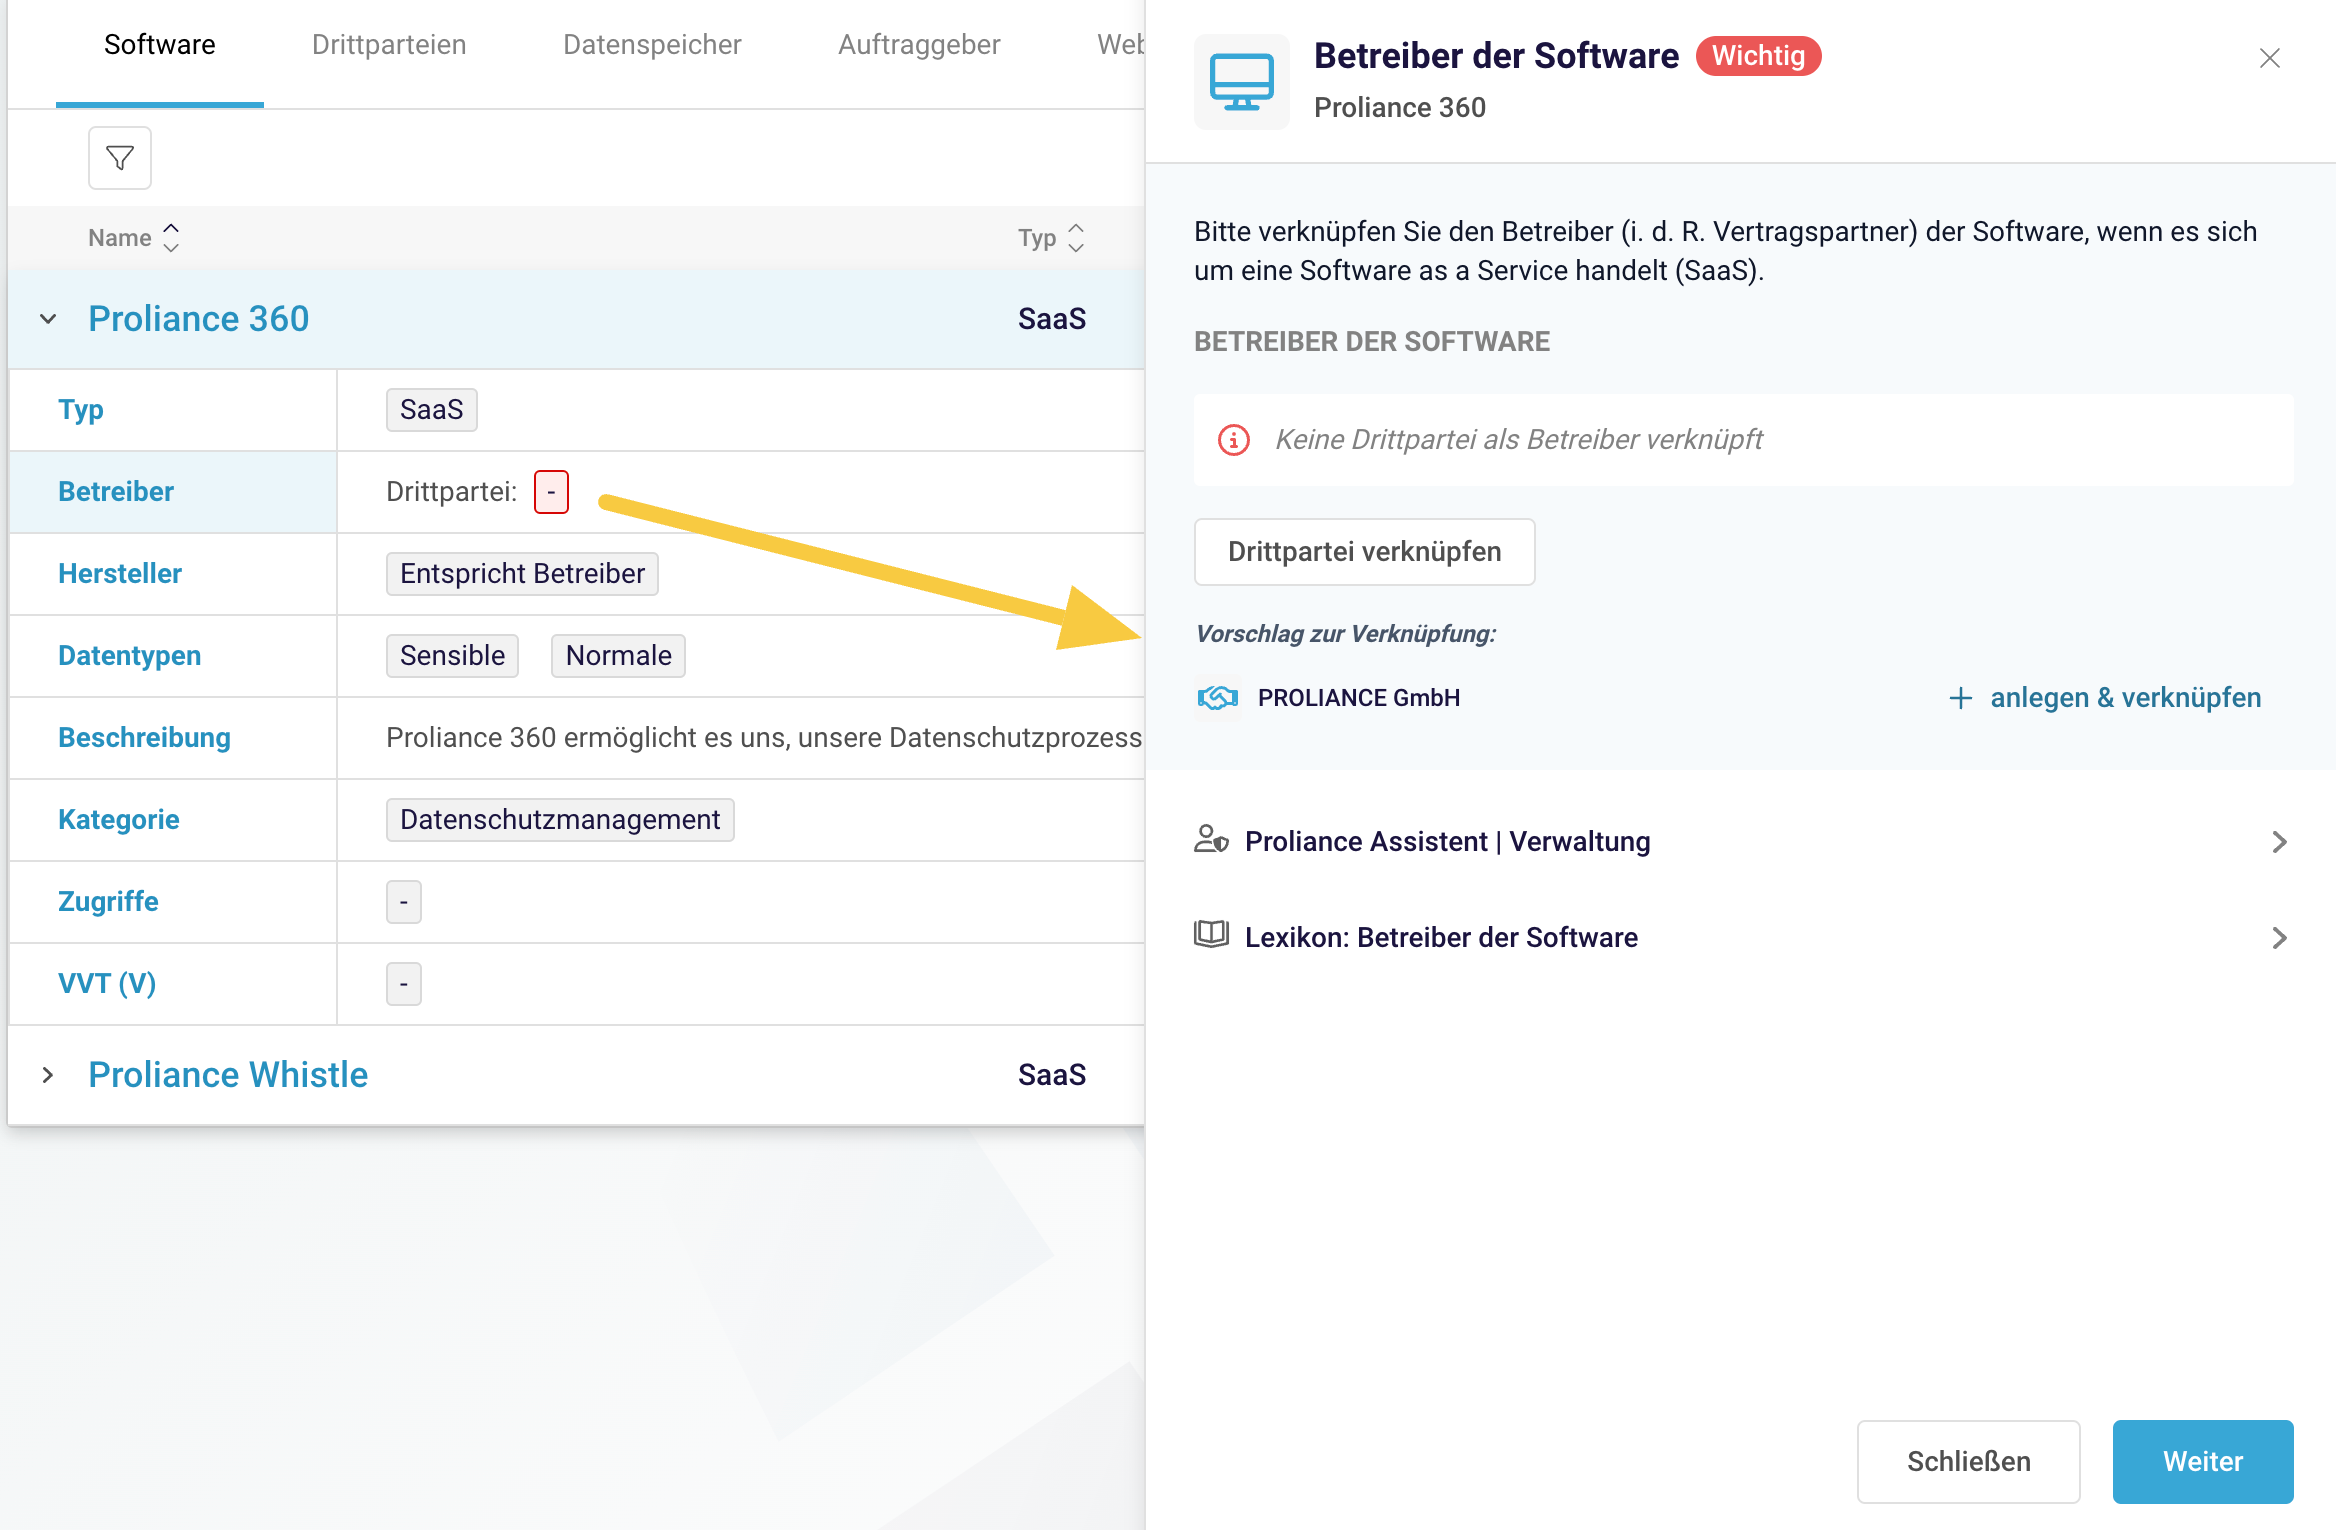Expand the Proliance Whistle row
This screenshot has width=2336, height=1530.
click(x=48, y=1075)
